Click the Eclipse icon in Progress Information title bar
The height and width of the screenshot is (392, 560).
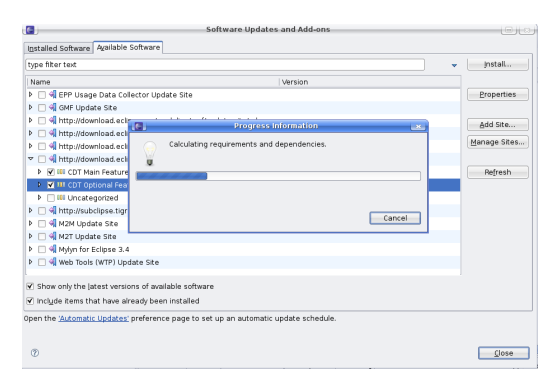(x=139, y=126)
